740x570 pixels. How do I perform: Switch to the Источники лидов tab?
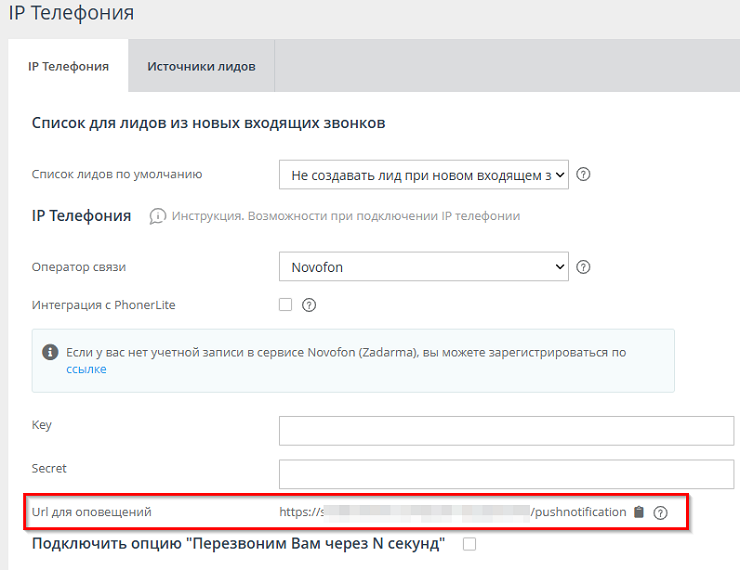[201, 66]
